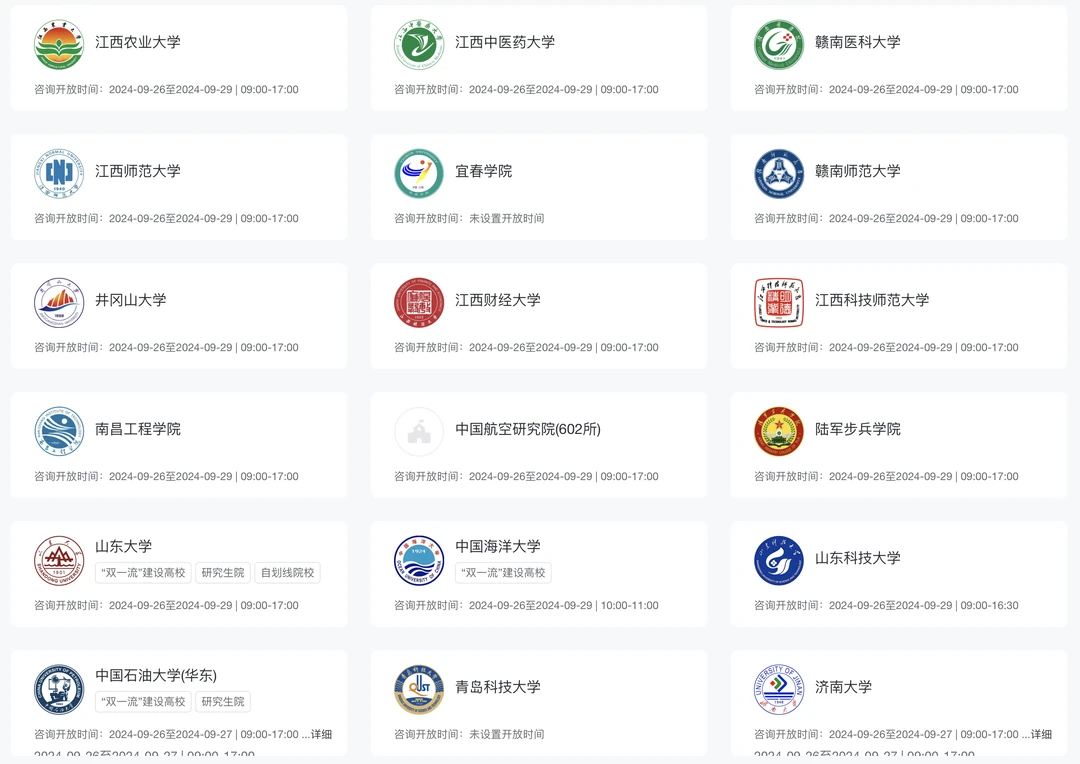Image resolution: width=1080 pixels, height=764 pixels.
Task: Click the 江西科技师范大学 logo
Action: (x=779, y=302)
